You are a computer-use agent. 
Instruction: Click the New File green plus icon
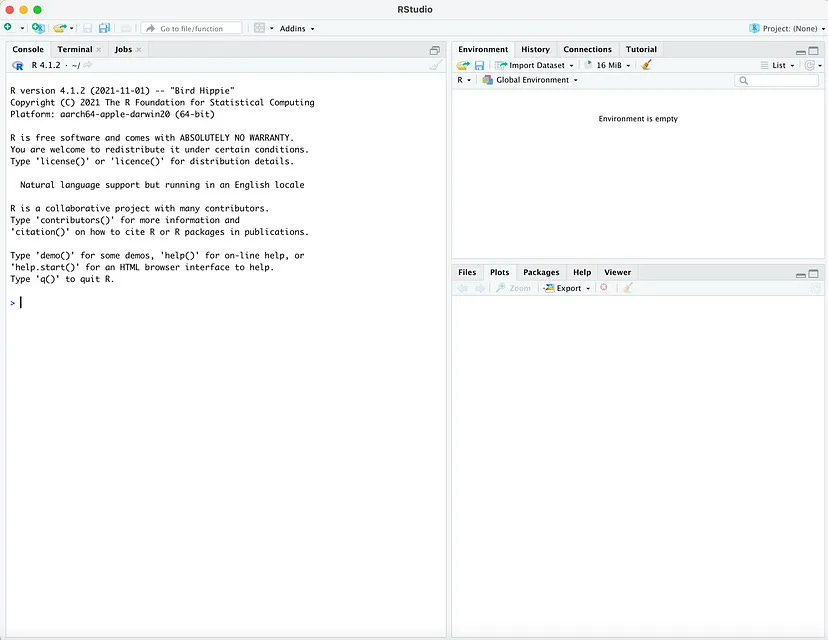pyautogui.click(x=8, y=27)
